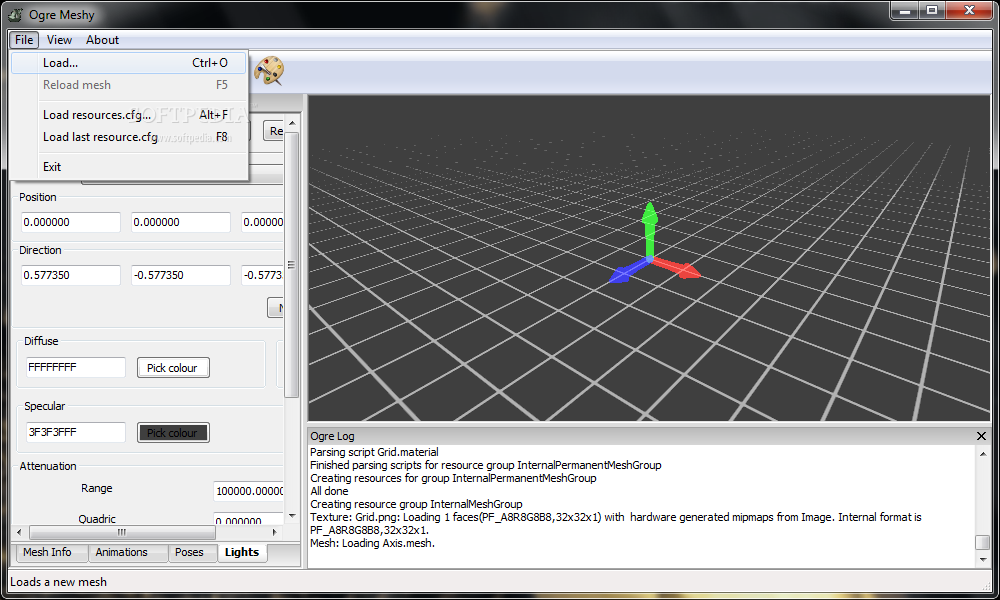
Task: Click the Ogre Log panel title
Action: (x=332, y=436)
